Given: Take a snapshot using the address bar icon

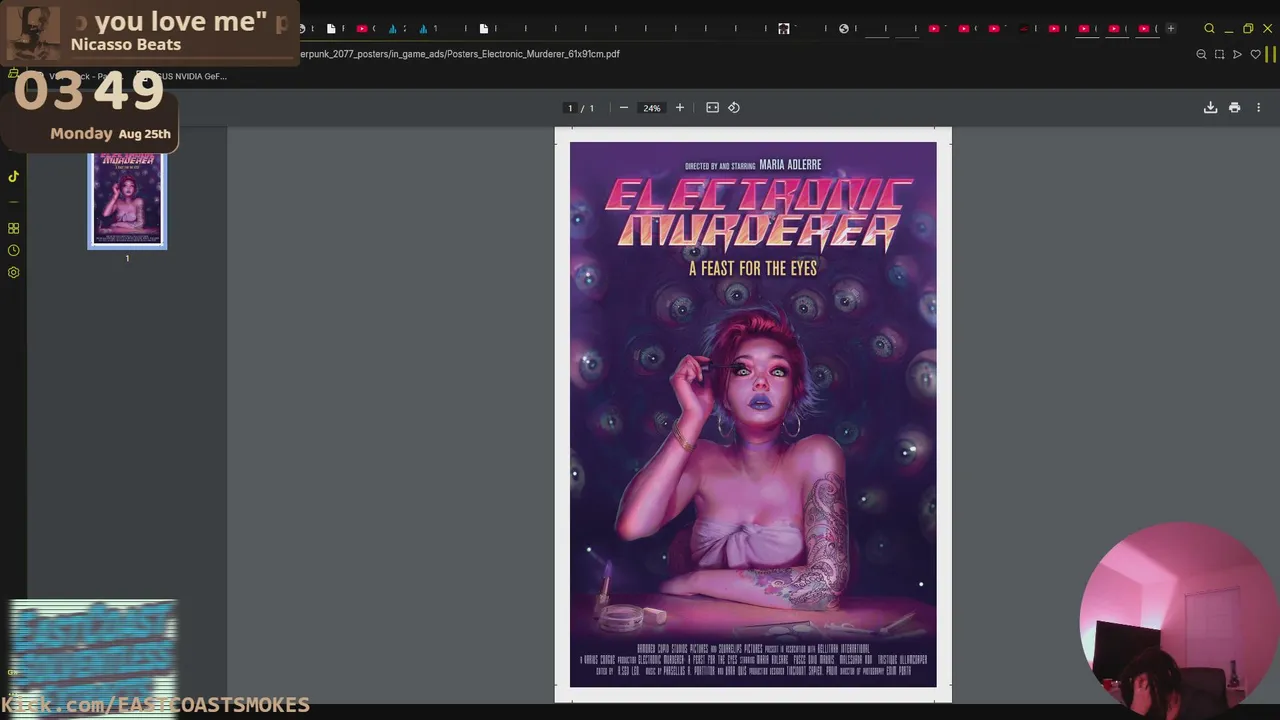Looking at the screenshot, I should click(1219, 54).
